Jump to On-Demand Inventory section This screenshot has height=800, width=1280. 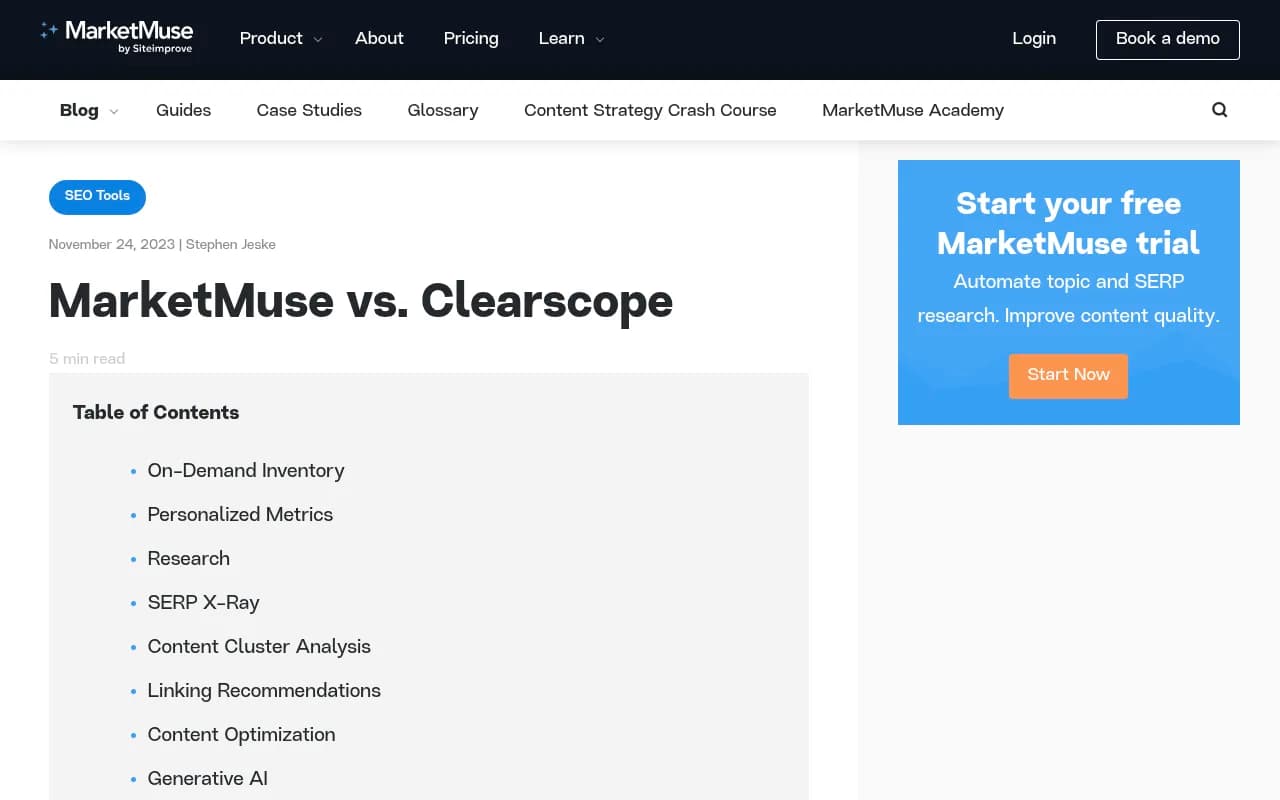click(246, 470)
